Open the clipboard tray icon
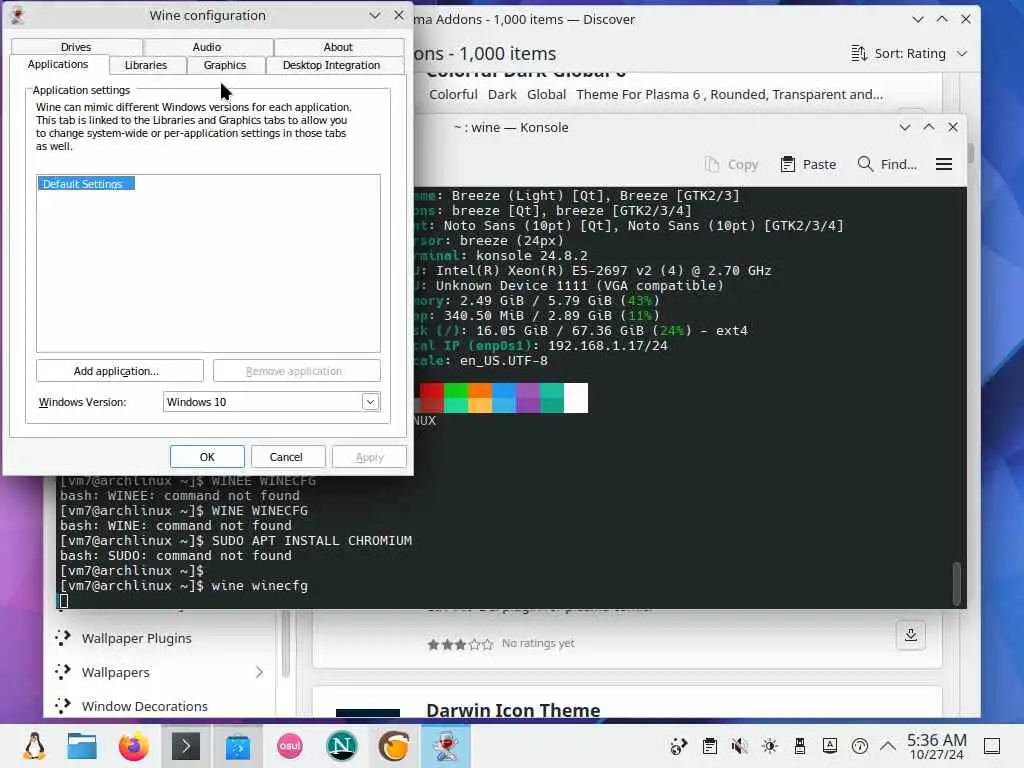1024x768 pixels. (x=710, y=746)
